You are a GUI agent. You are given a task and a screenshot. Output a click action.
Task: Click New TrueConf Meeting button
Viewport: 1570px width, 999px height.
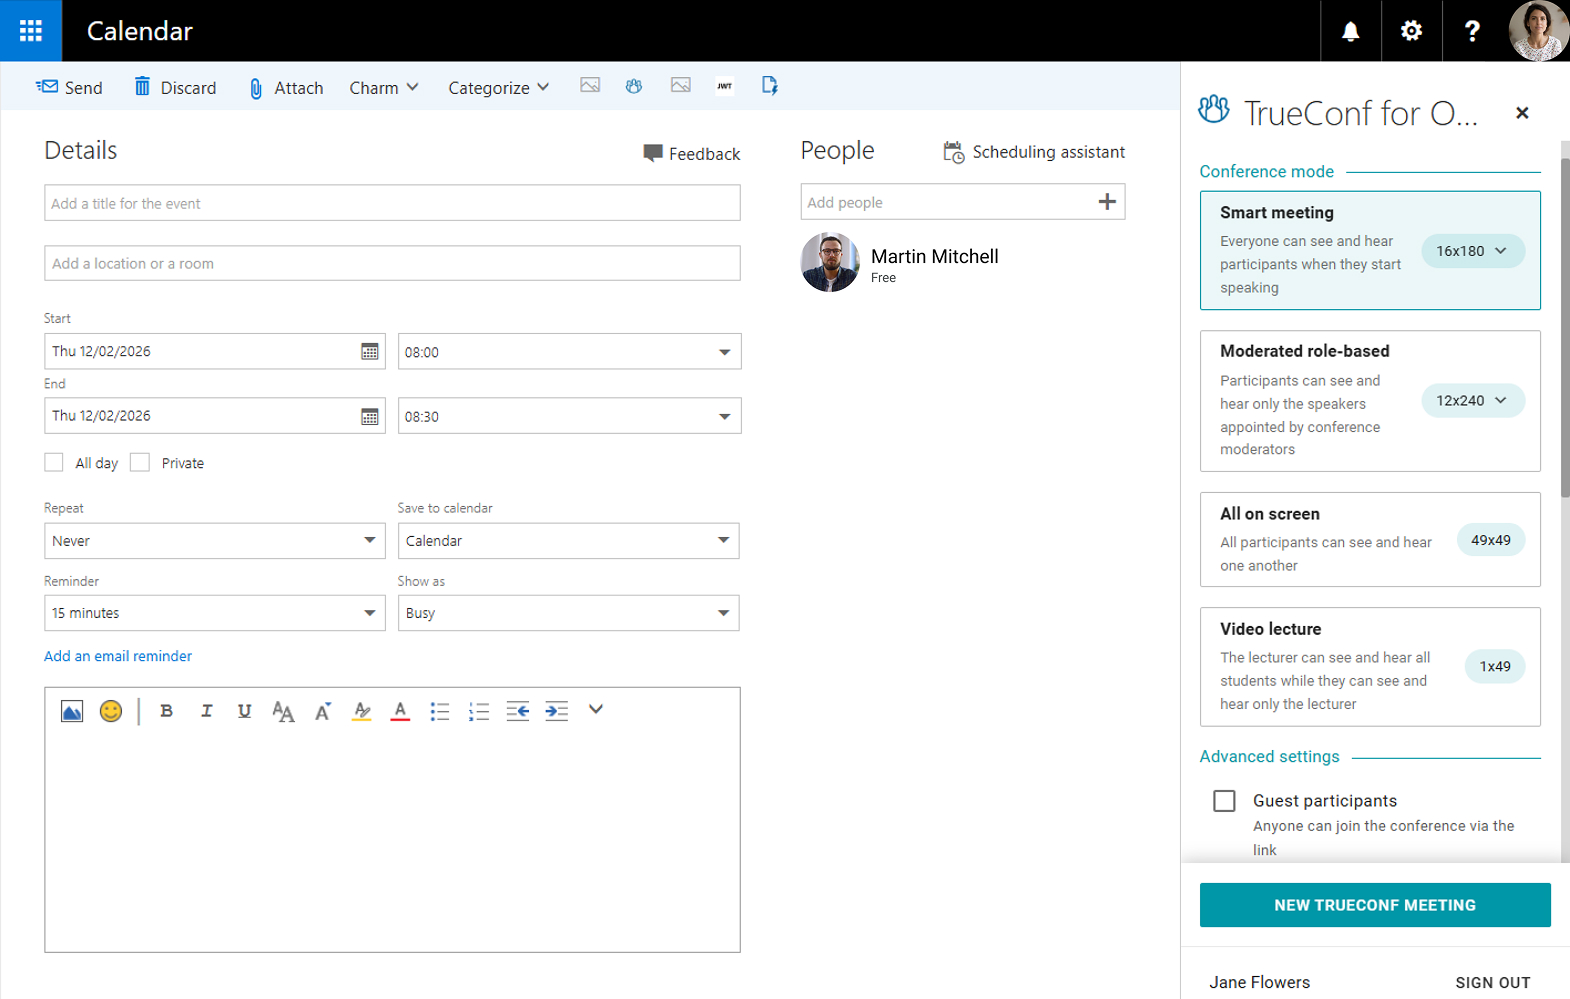point(1374,905)
